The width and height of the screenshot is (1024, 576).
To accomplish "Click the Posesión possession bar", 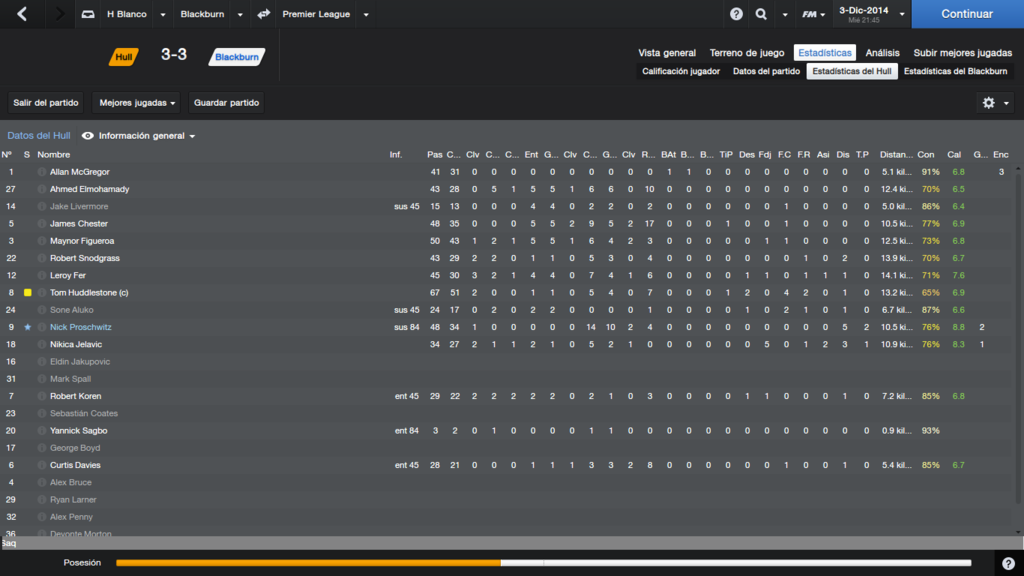I will click(x=543, y=563).
